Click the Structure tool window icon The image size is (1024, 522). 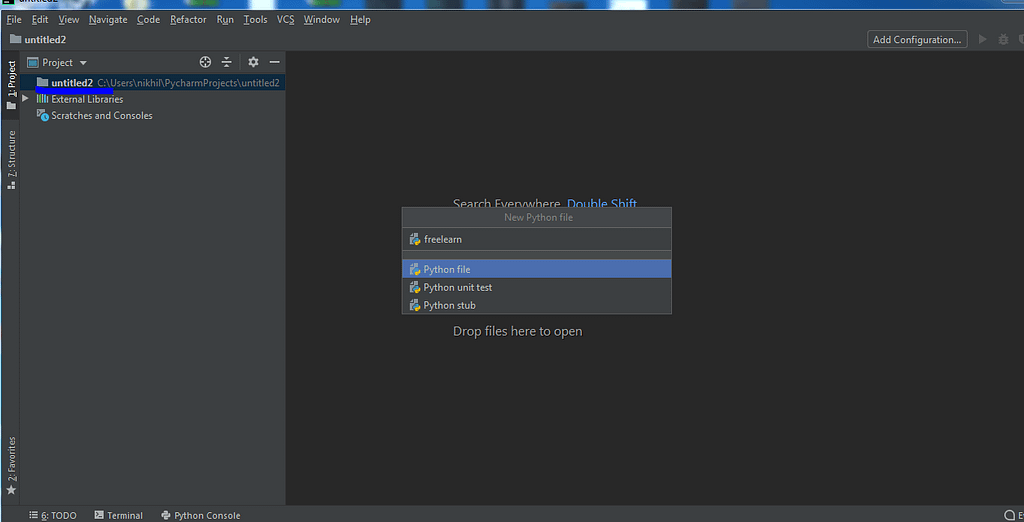click(10, 185)
